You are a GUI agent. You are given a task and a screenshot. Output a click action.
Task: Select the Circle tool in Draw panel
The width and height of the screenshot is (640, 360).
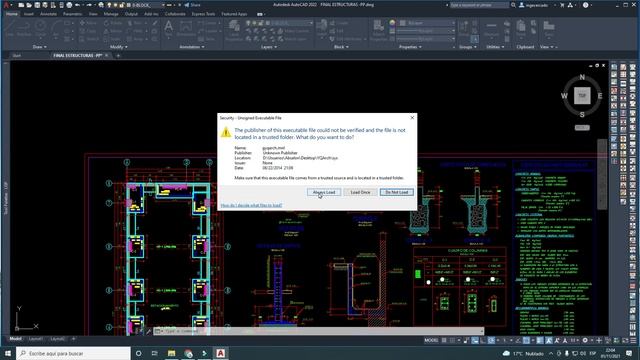(40, 28)
